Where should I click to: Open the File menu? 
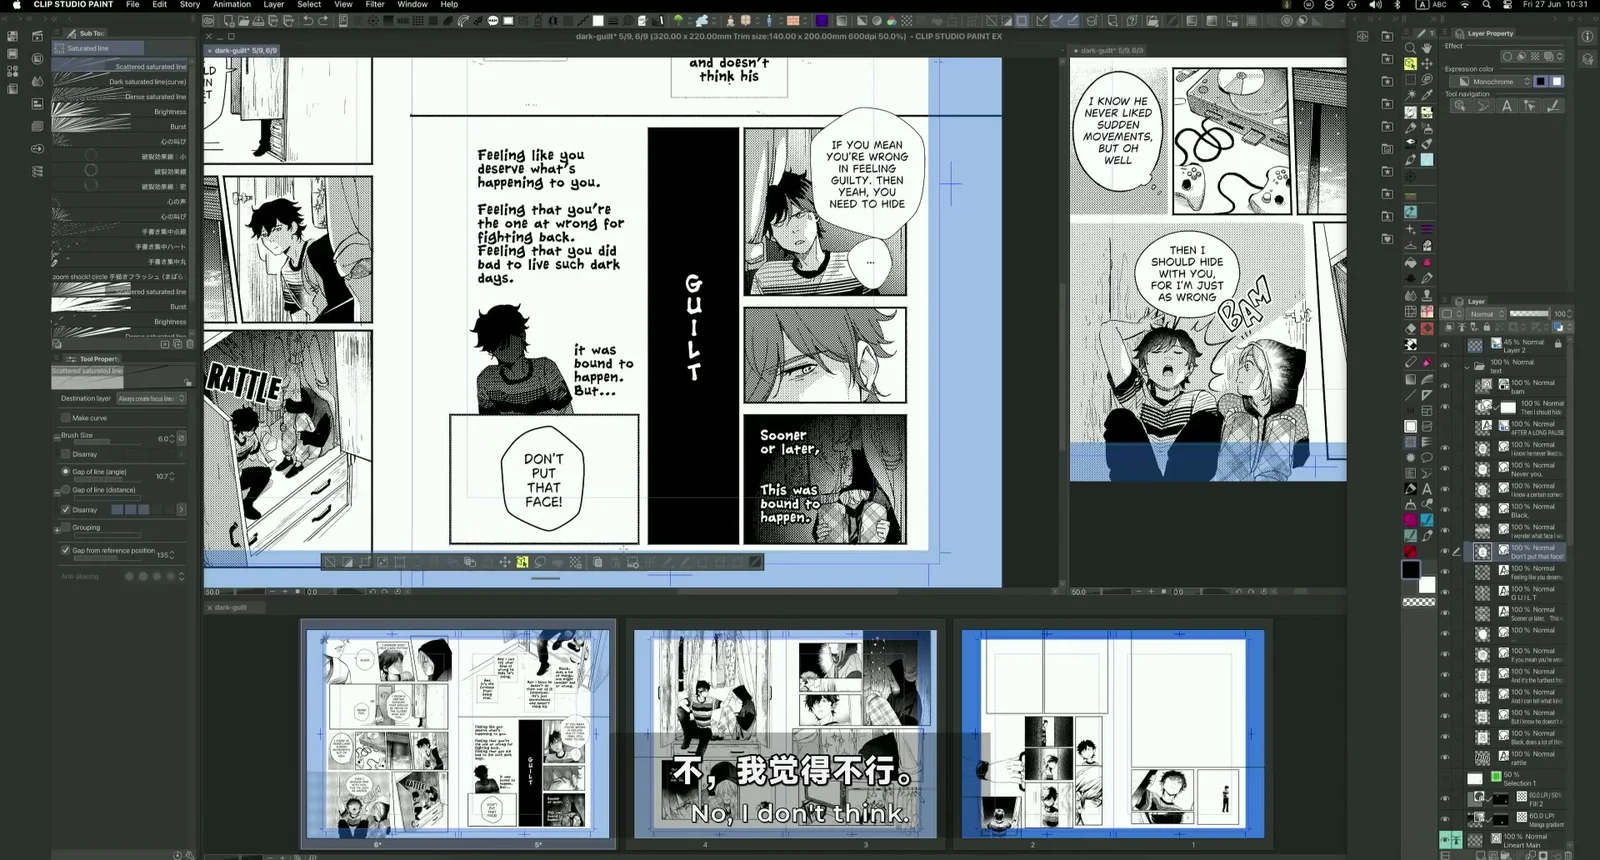132,4
